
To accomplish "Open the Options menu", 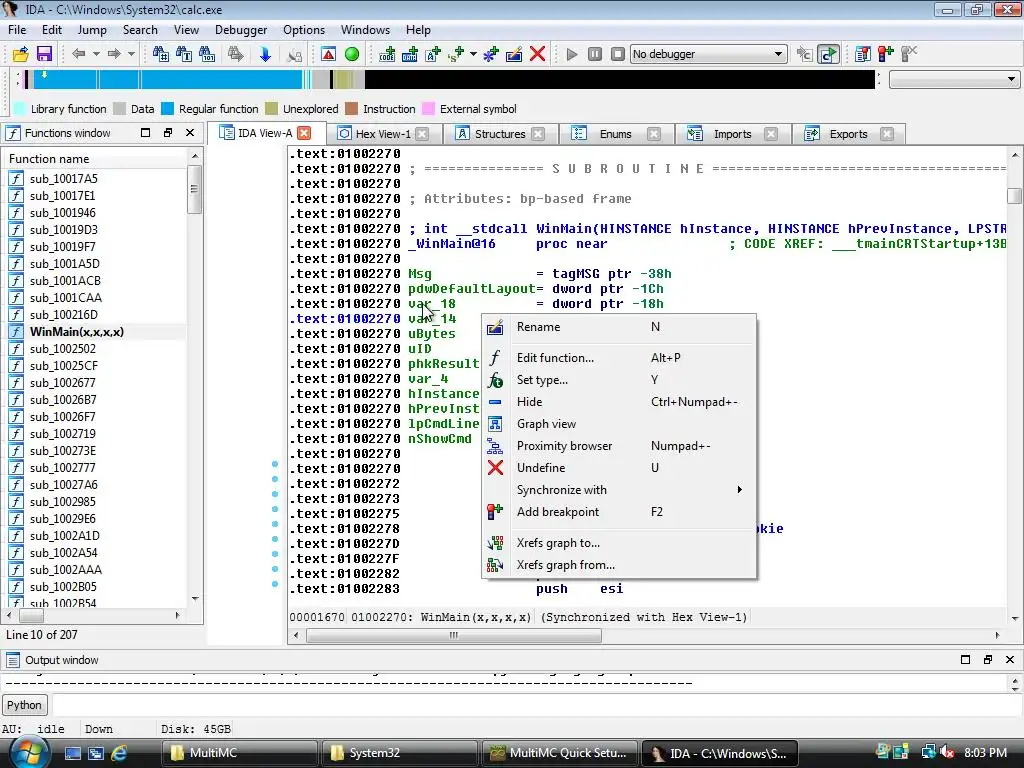I will 304,30.
